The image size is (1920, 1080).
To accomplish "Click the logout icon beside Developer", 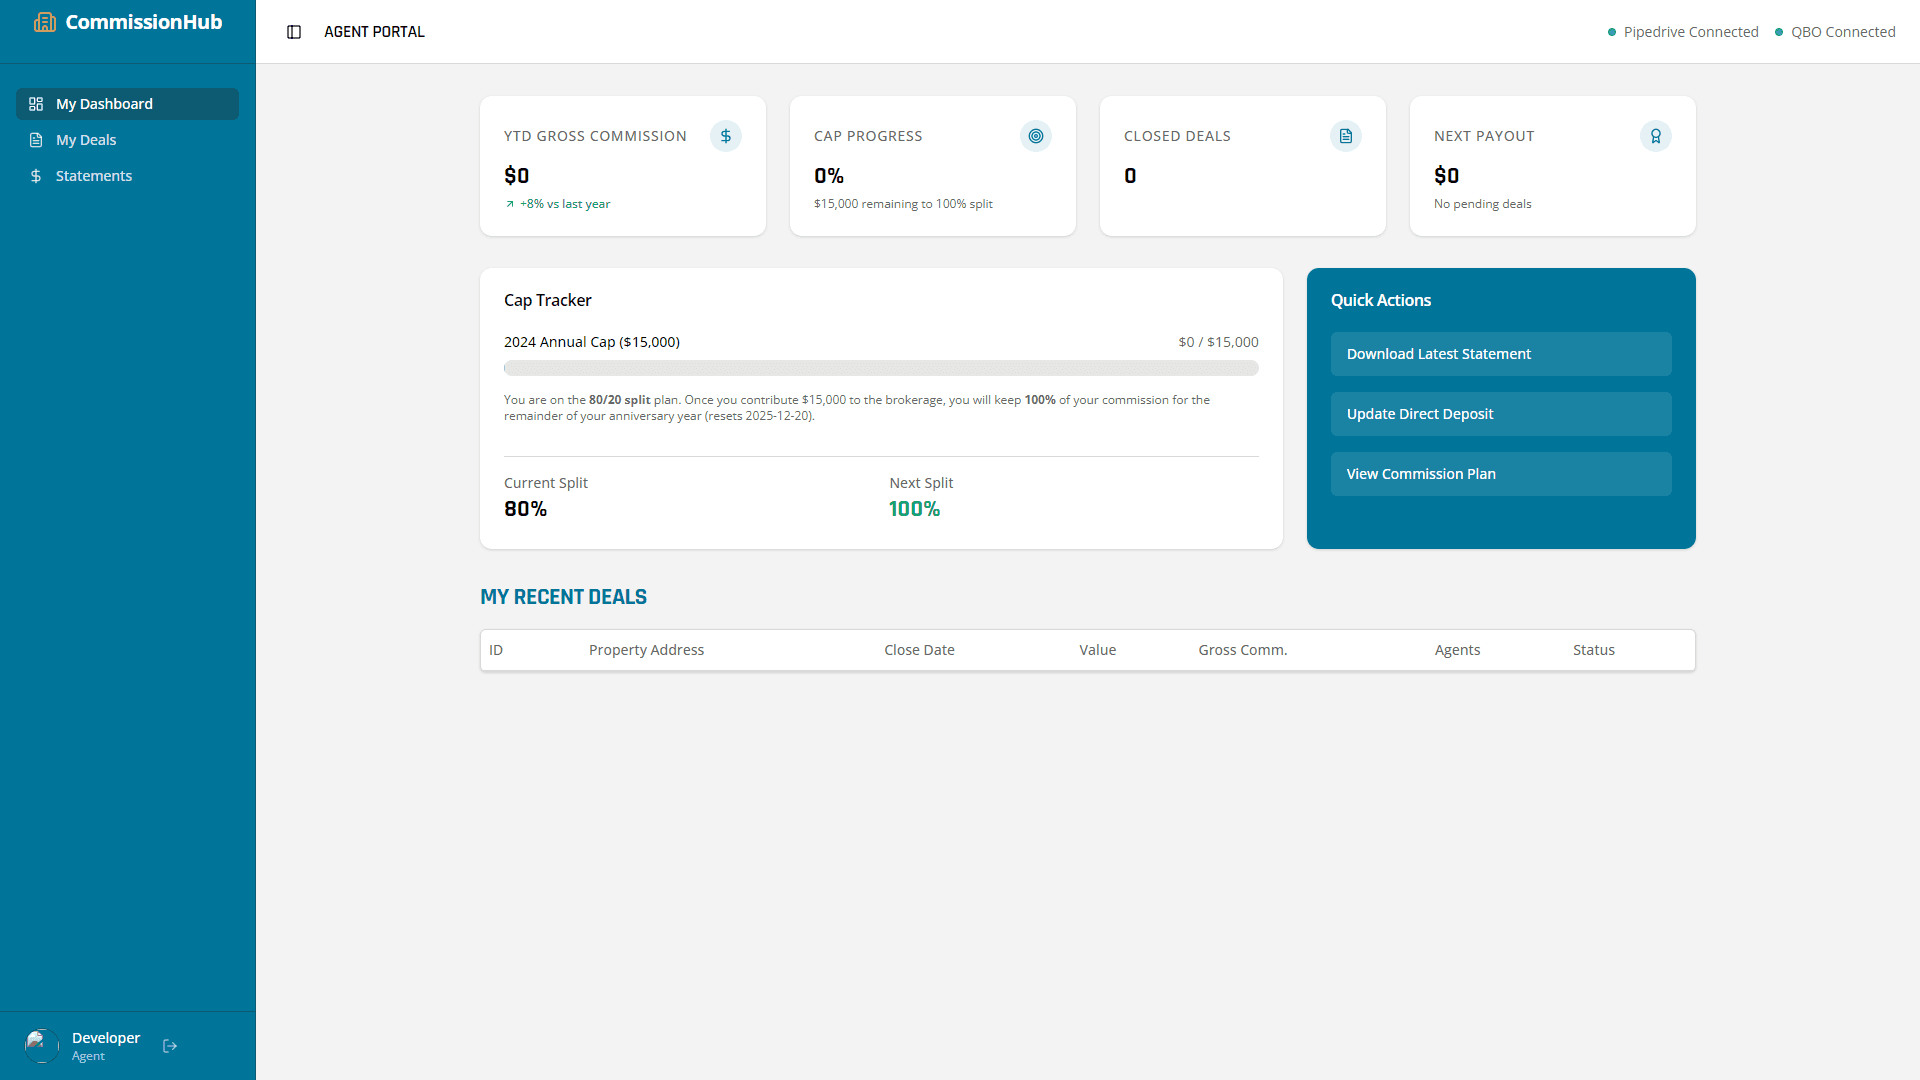I will [x=170, y=1046].
